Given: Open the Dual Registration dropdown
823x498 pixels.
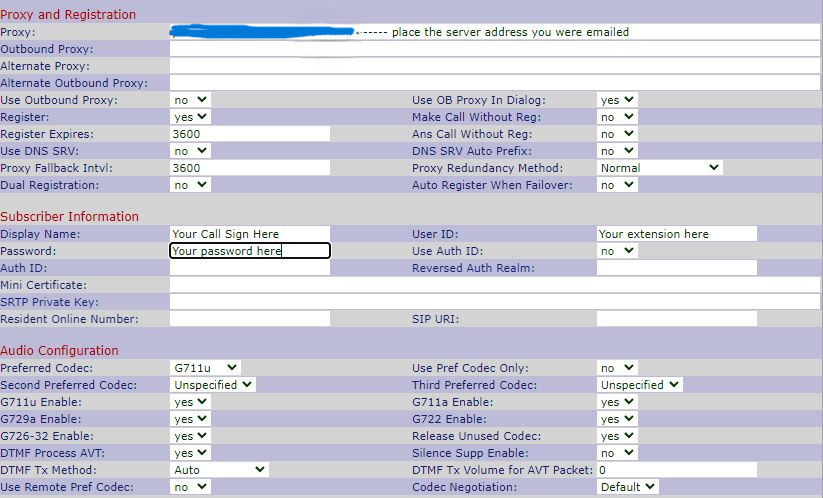Looking at the screenshot, I should [190, 185].
